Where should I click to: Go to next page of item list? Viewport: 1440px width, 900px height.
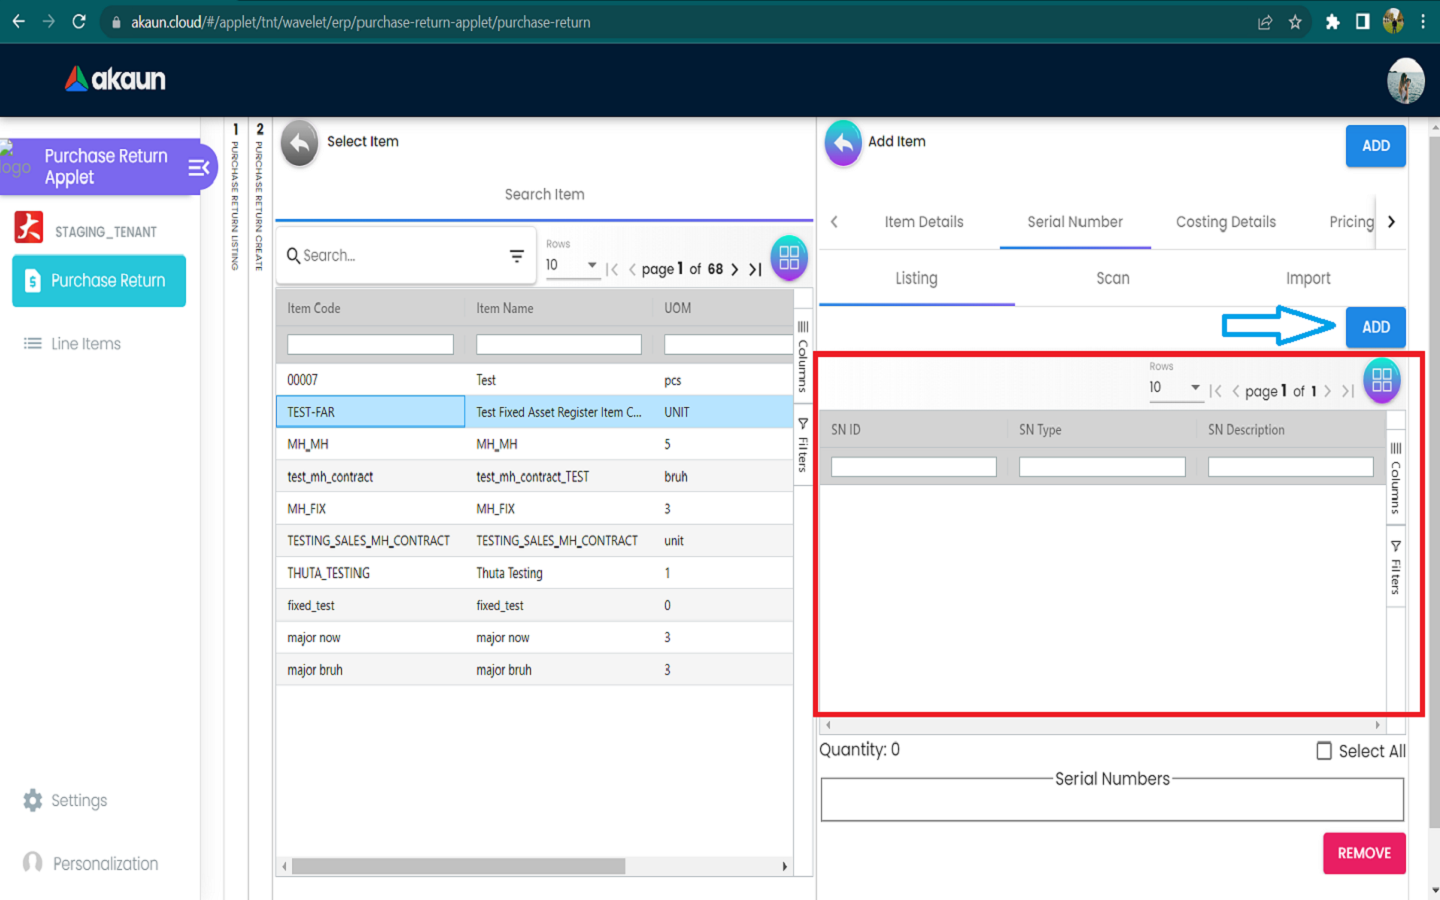pyautogui.click(x=735, y=269)
